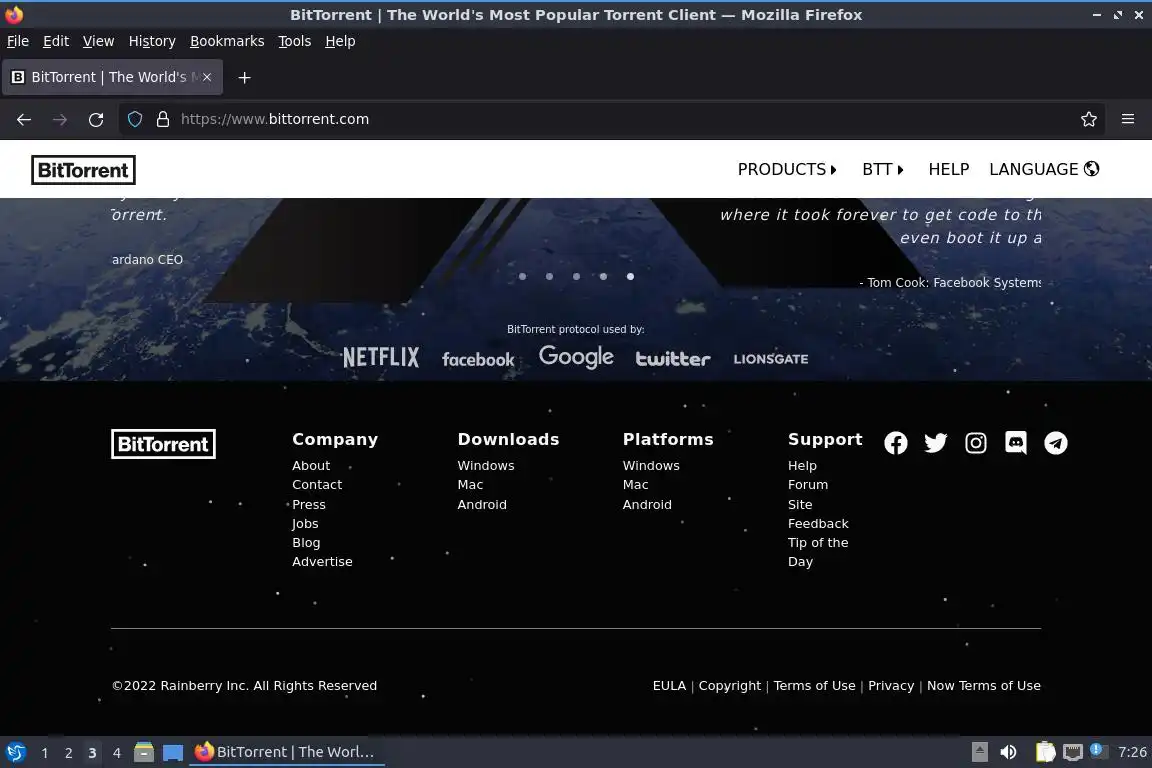Open the Discord icon in footer
This screenshot has height=768, width=1152.
(x=1015, y=443)
